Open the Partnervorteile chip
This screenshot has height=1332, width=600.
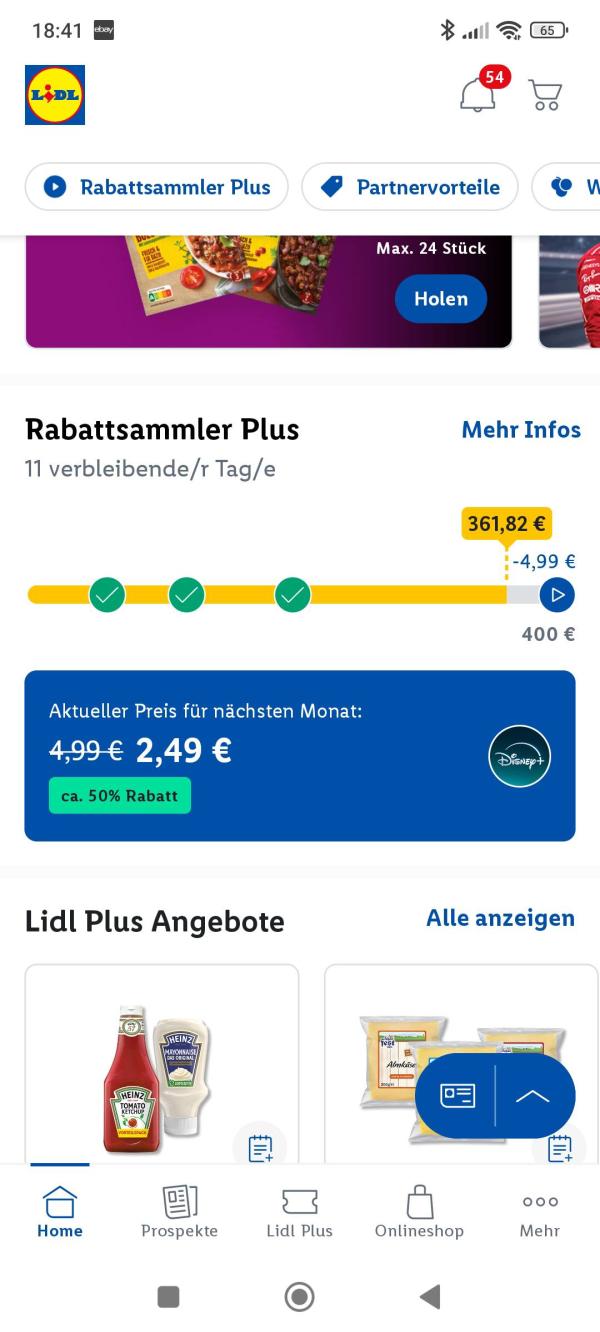pyautogui.click(x=410, y=187)
